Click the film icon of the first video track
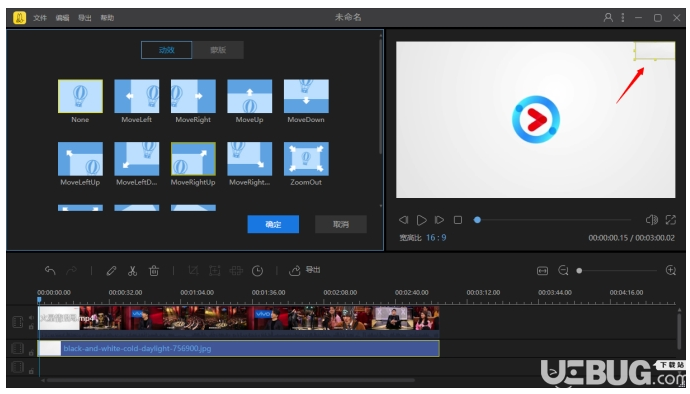This screenshot has height=394, width=690. [x=18, y=322]
